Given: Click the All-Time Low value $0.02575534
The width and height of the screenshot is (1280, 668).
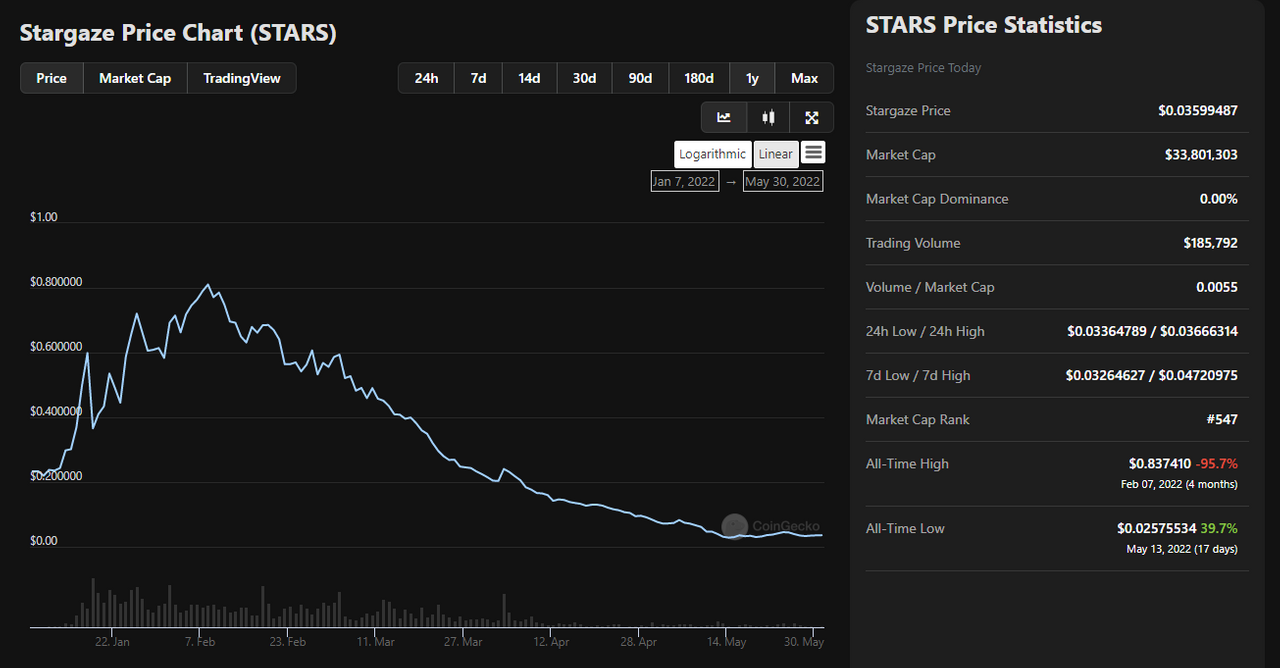Looking at the screenshot, I should click(1157, 528).
